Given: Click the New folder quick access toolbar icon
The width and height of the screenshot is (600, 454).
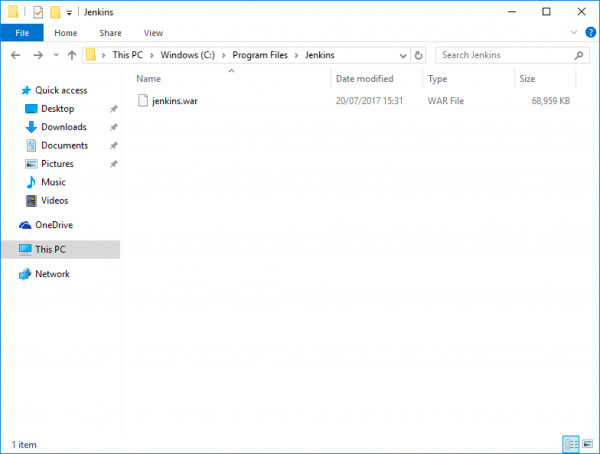Looking at the screenshot, I should coord(55,12).
